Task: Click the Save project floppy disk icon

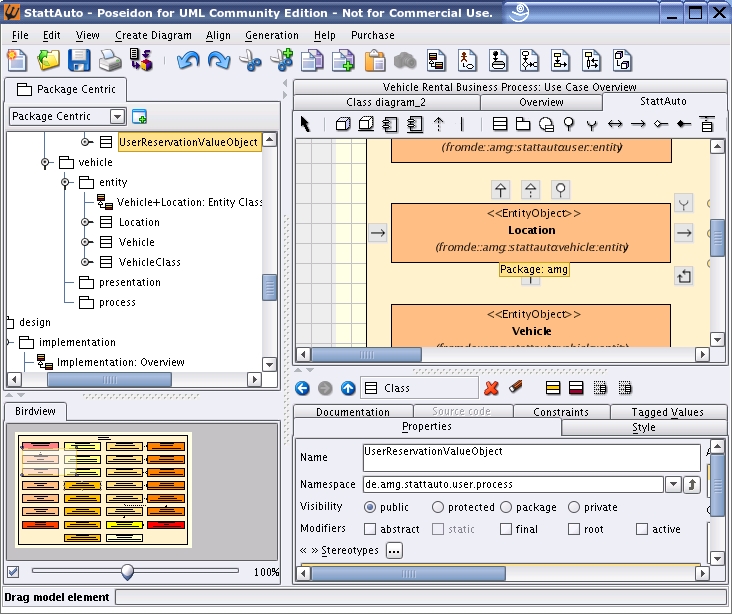Action: tap(78, 61)
